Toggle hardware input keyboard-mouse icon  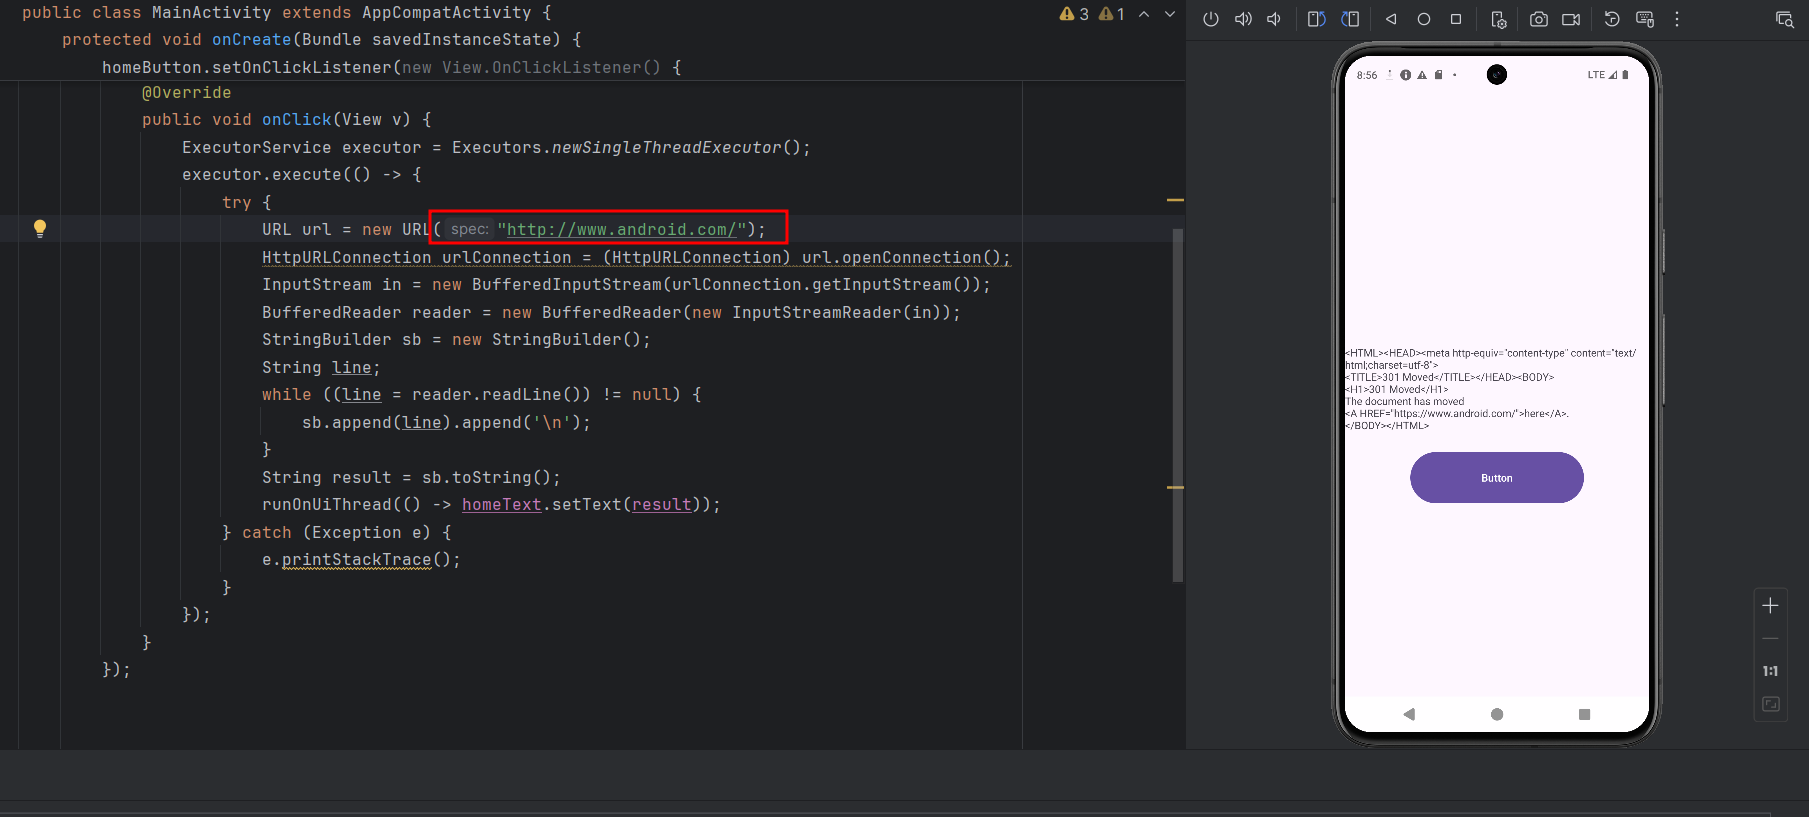[1645, 19]
